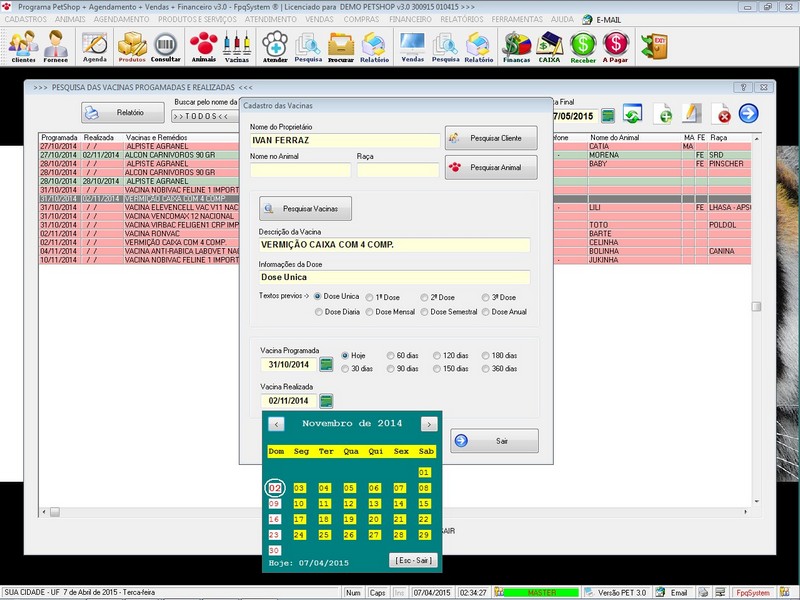Click the horizontal scrollbar thumb under list
This screenshot has height=600, width=800.
pos(55,512)
